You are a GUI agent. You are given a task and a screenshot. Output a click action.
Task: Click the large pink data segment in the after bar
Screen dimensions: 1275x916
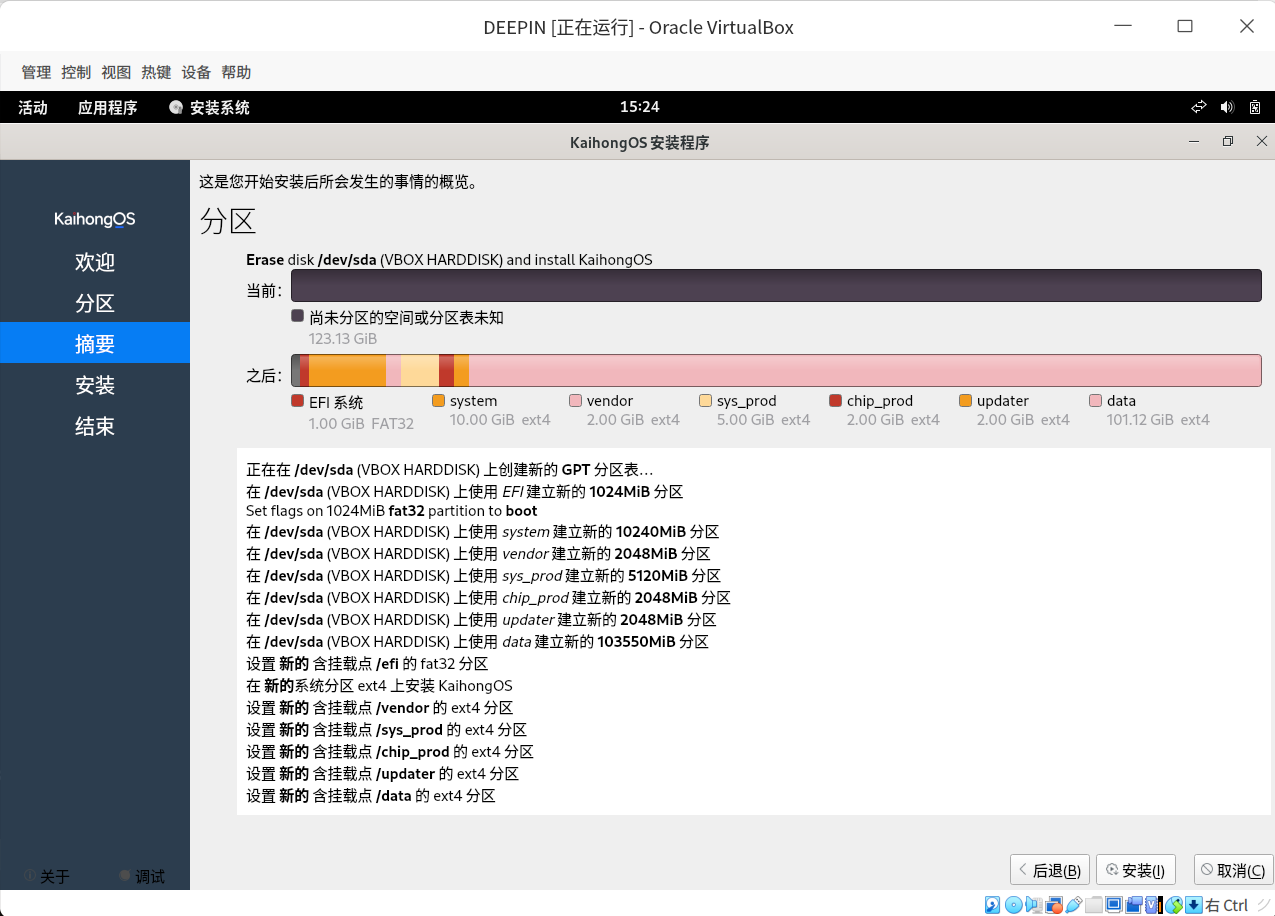865,370
